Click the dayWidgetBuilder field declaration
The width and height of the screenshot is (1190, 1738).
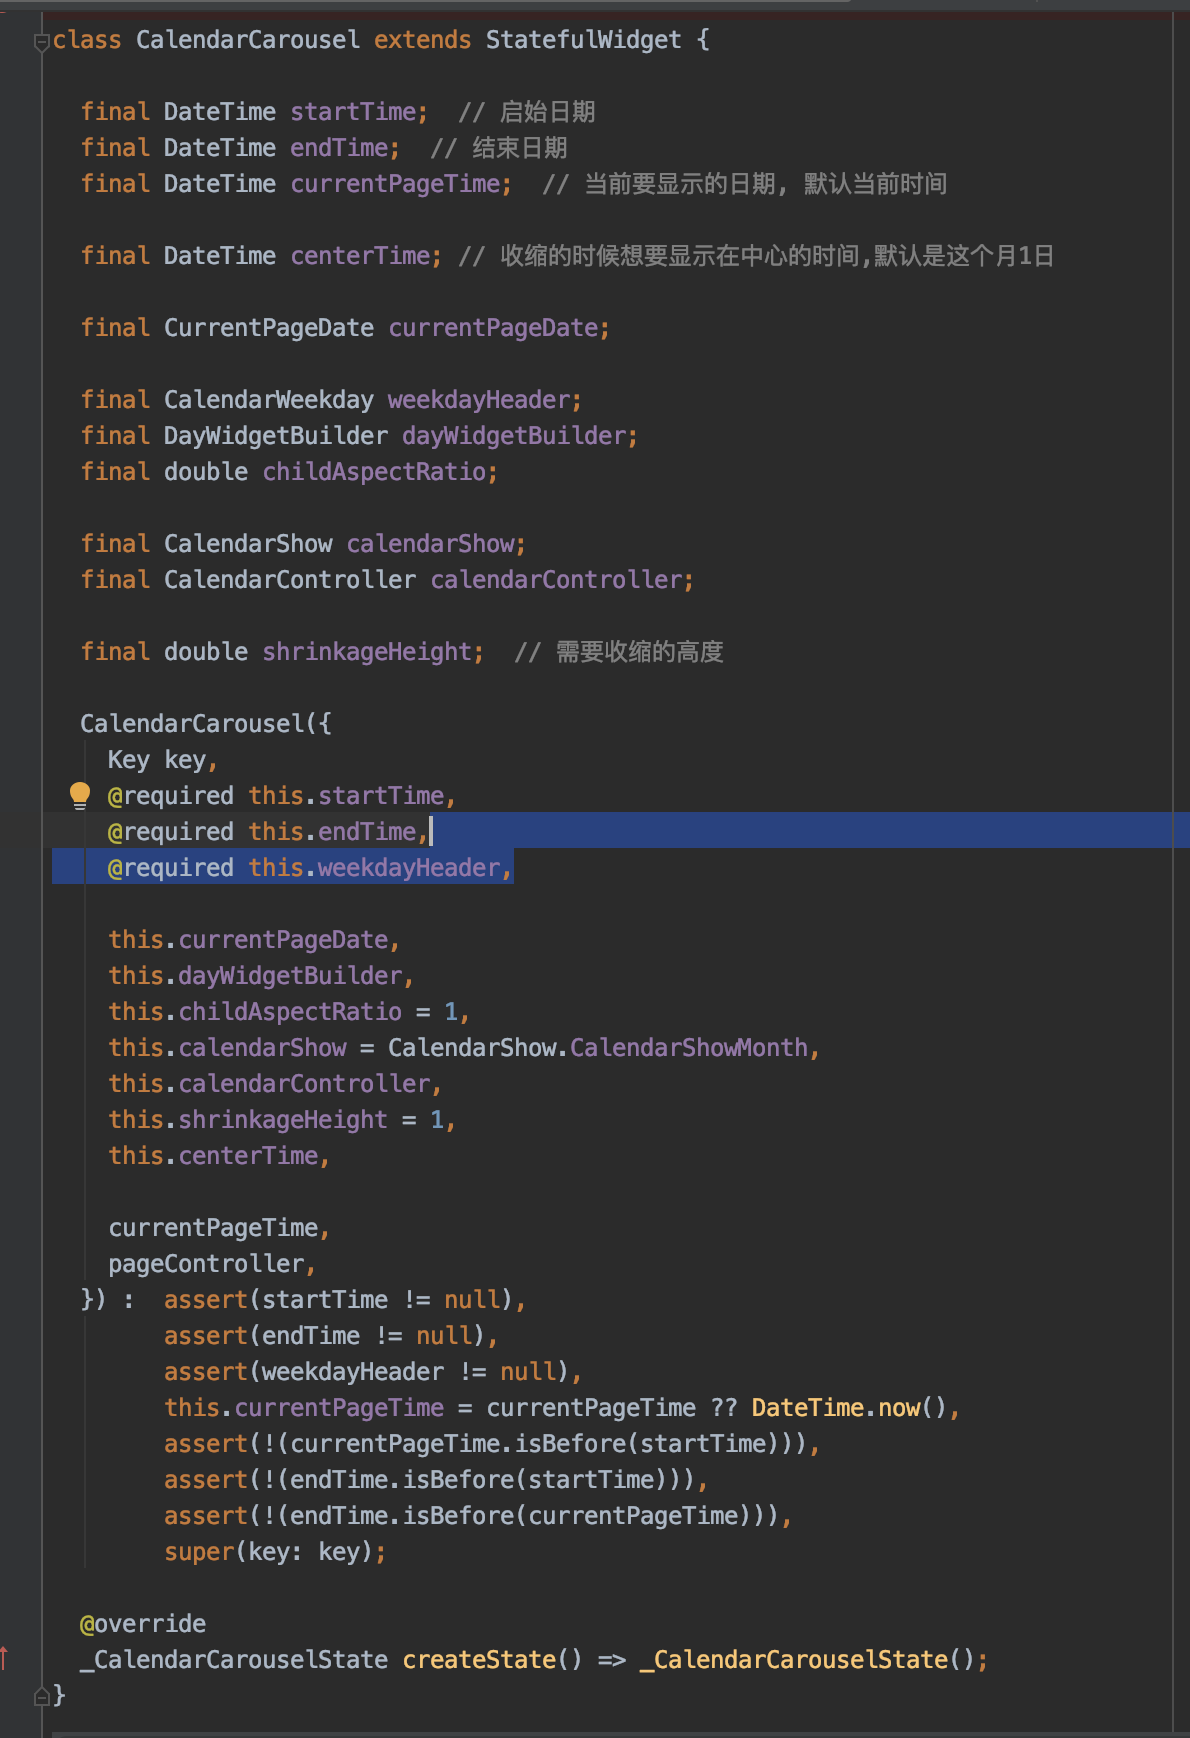[x=359, y=436]
